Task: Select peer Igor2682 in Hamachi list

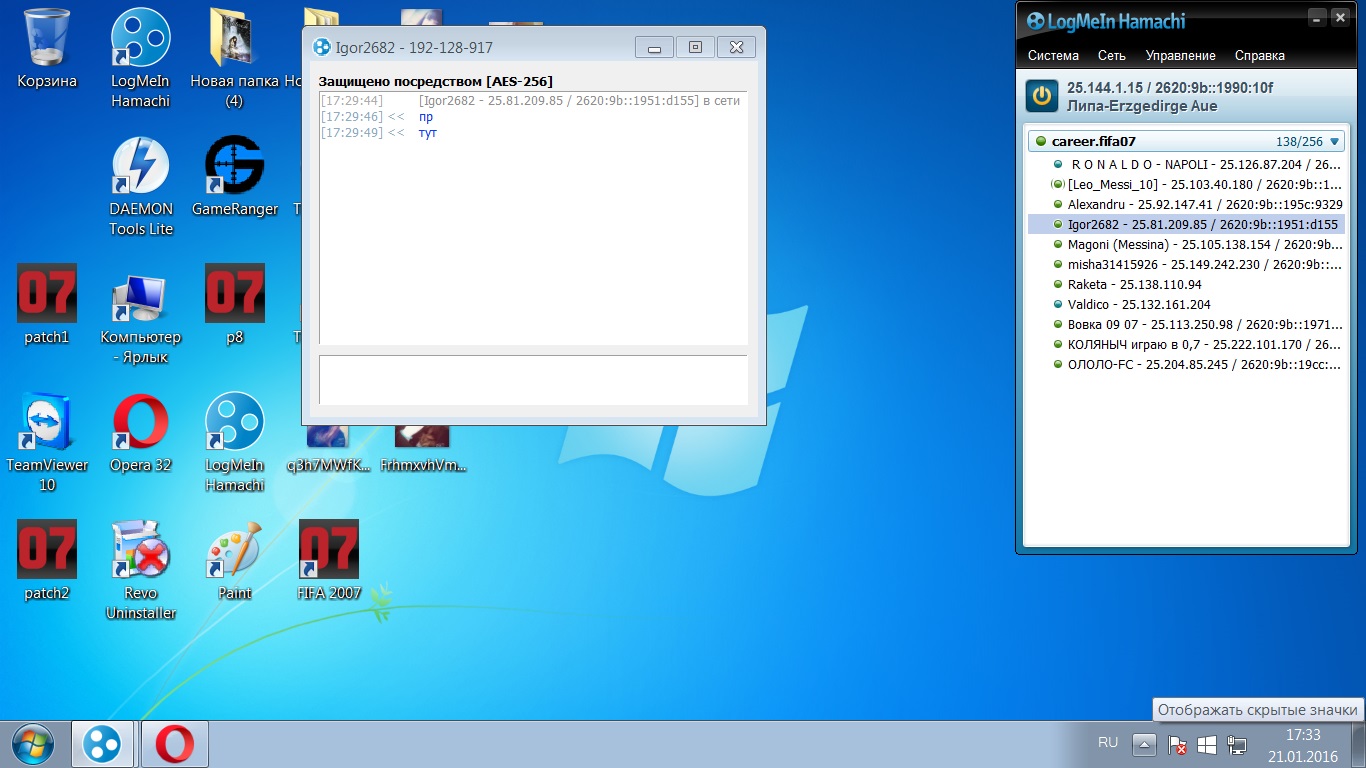Action: click(1186, 224)
